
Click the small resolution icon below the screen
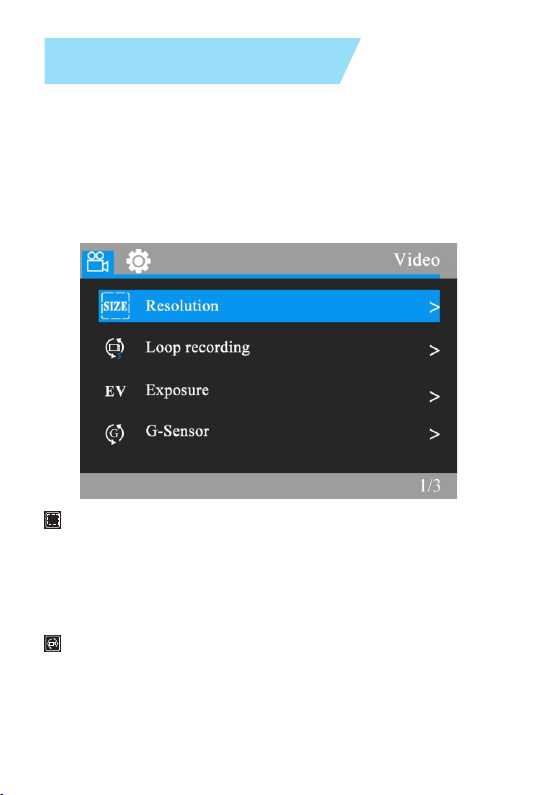[52, 520]
